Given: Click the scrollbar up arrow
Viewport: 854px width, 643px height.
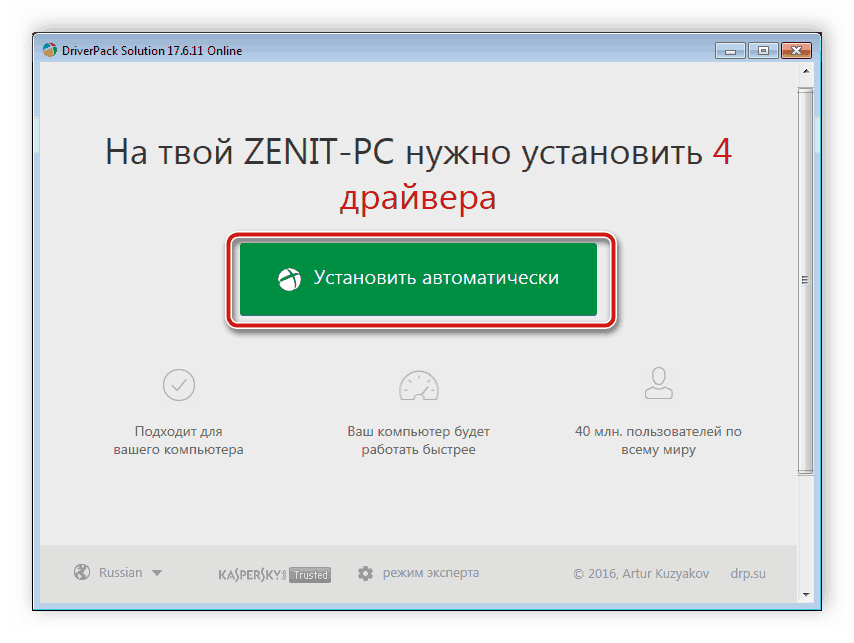Looking at the screenshot, I should [806, 71].
